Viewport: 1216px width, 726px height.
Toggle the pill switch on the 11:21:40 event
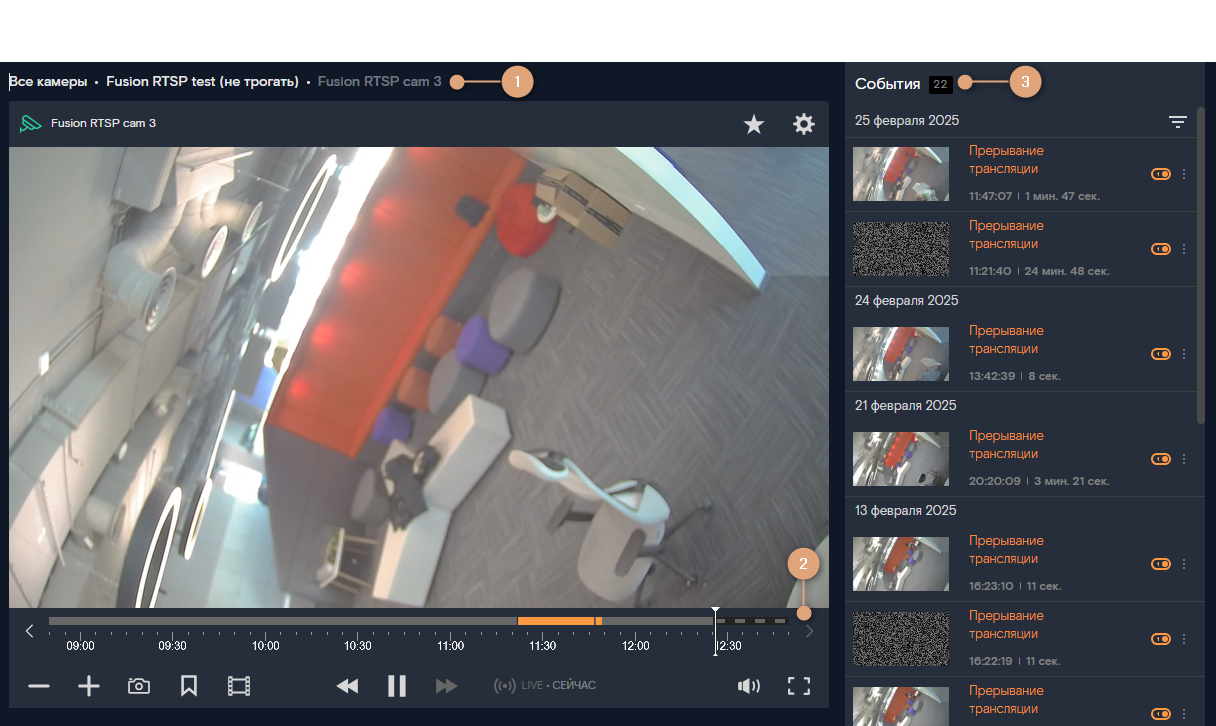click(1161, 249)
